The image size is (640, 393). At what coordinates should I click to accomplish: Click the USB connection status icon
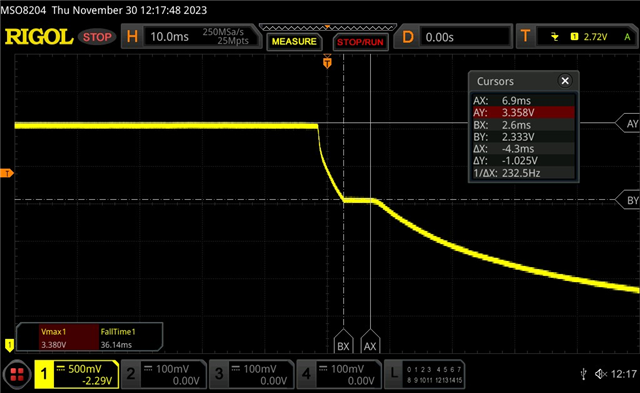584,374
